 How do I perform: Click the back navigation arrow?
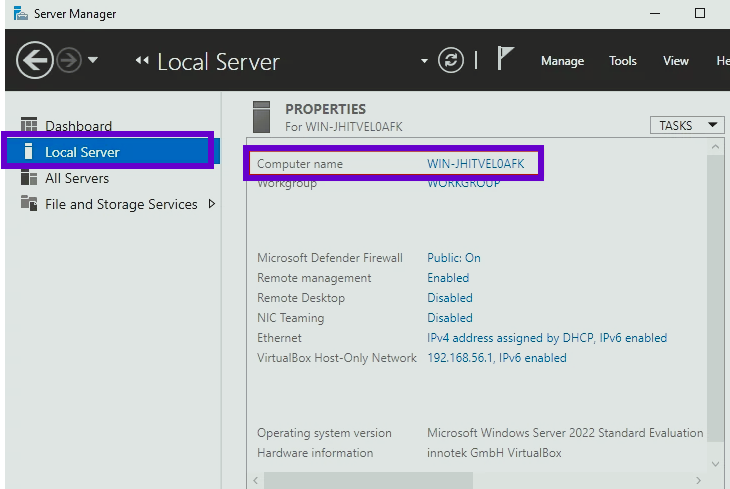click(34, 60)
